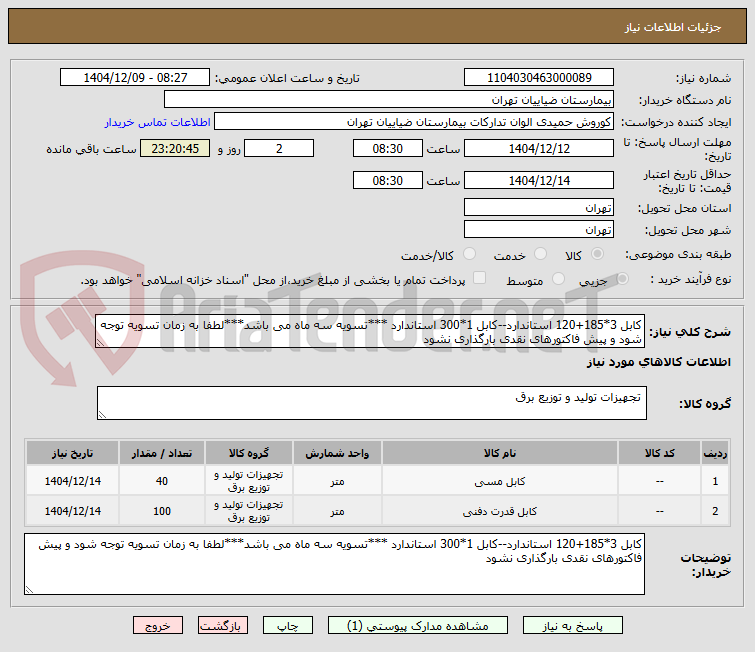Open اطلاعات تماس خریدار link

tap(157, 122)
